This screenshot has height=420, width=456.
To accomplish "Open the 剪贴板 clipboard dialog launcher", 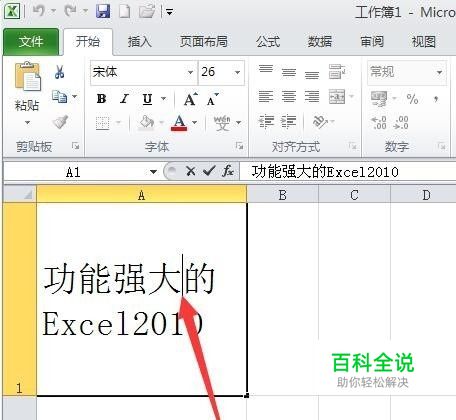I will [x=75, y=146].
